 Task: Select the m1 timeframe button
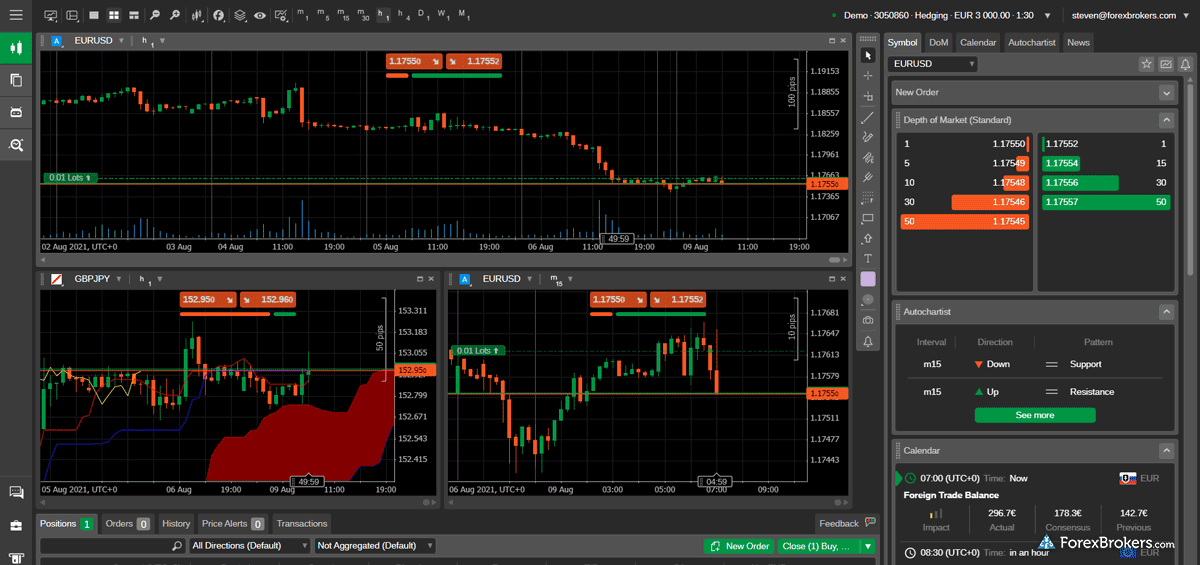pos(303,16)
